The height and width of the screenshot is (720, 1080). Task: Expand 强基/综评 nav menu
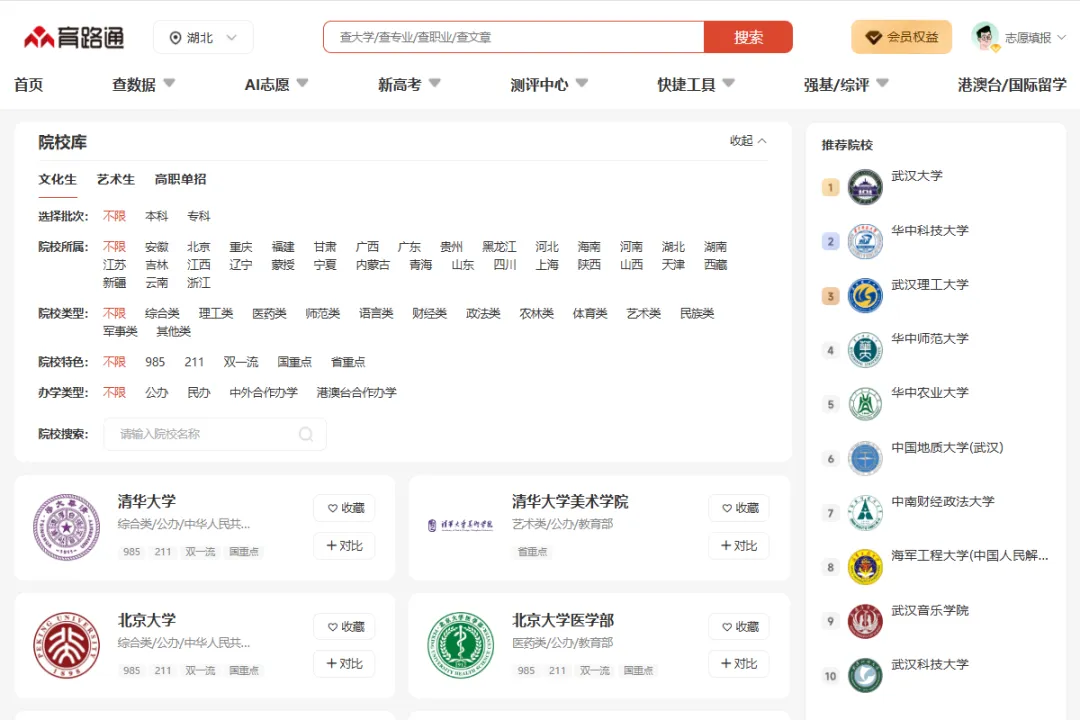pos(846,85)
